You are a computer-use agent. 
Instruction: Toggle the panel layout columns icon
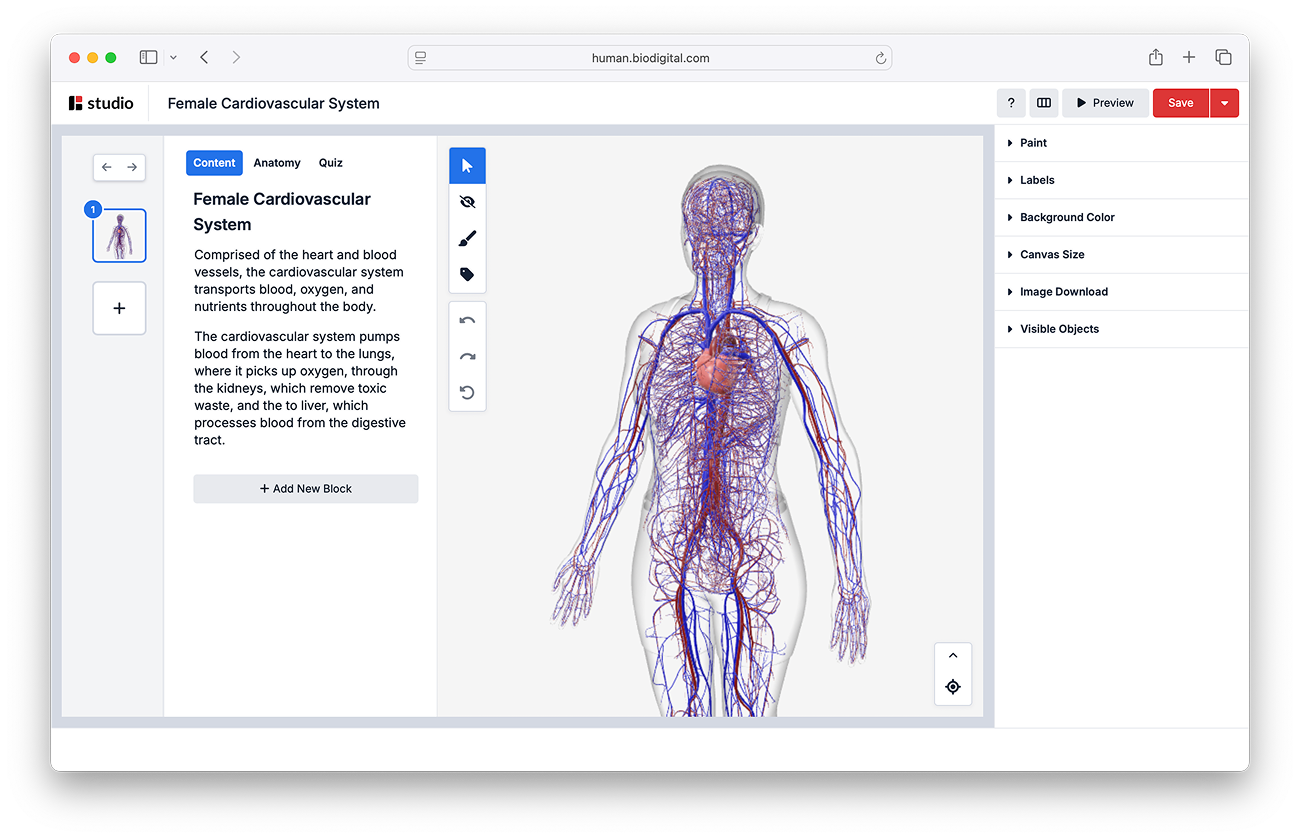click(x=1044, y=103)
